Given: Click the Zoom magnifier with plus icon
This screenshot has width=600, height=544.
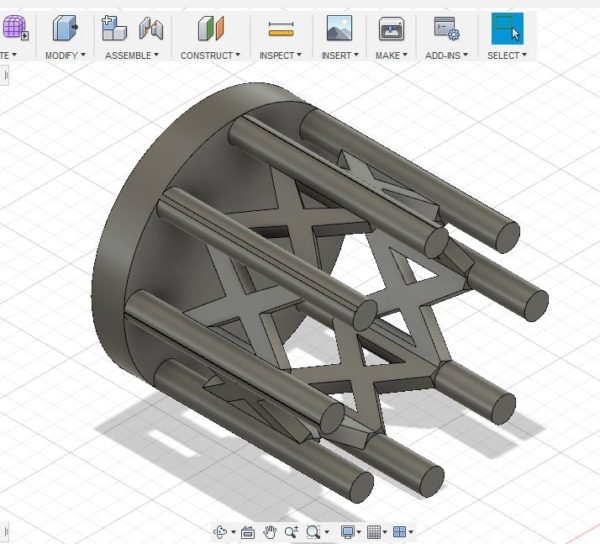Looking at the screenshot, I should point(292,532).
